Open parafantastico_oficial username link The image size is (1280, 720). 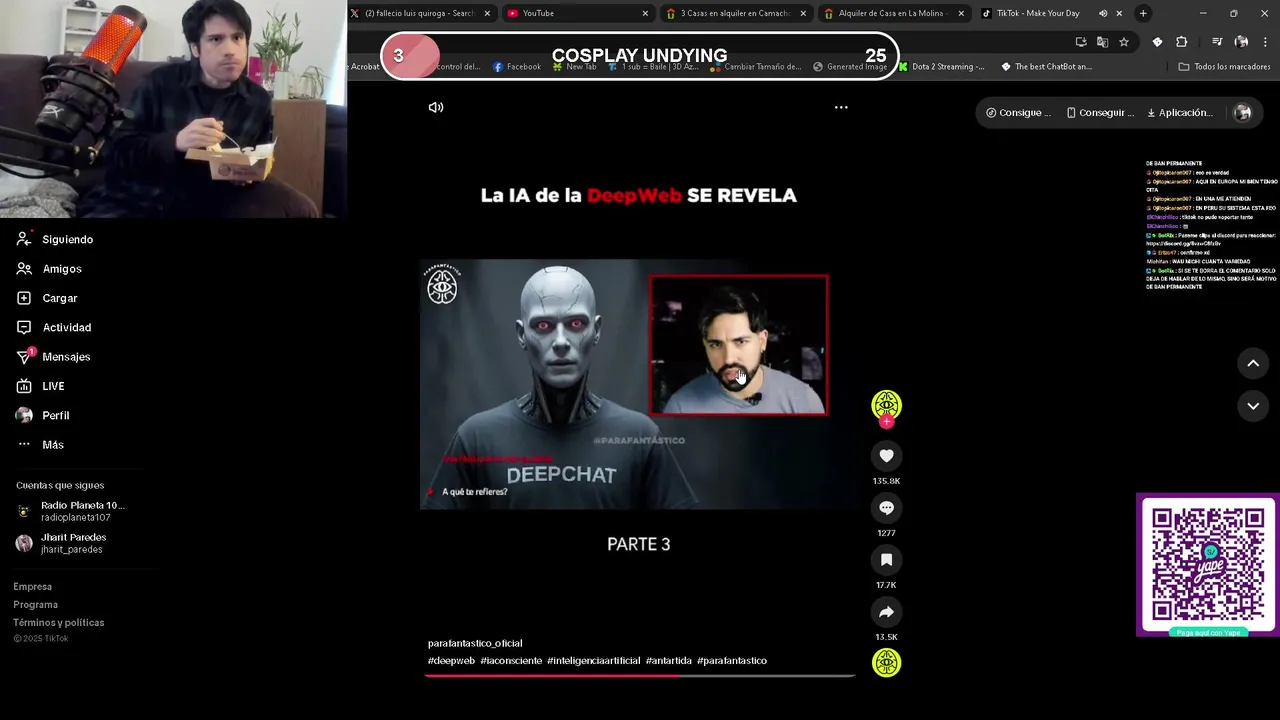[475, 644]
